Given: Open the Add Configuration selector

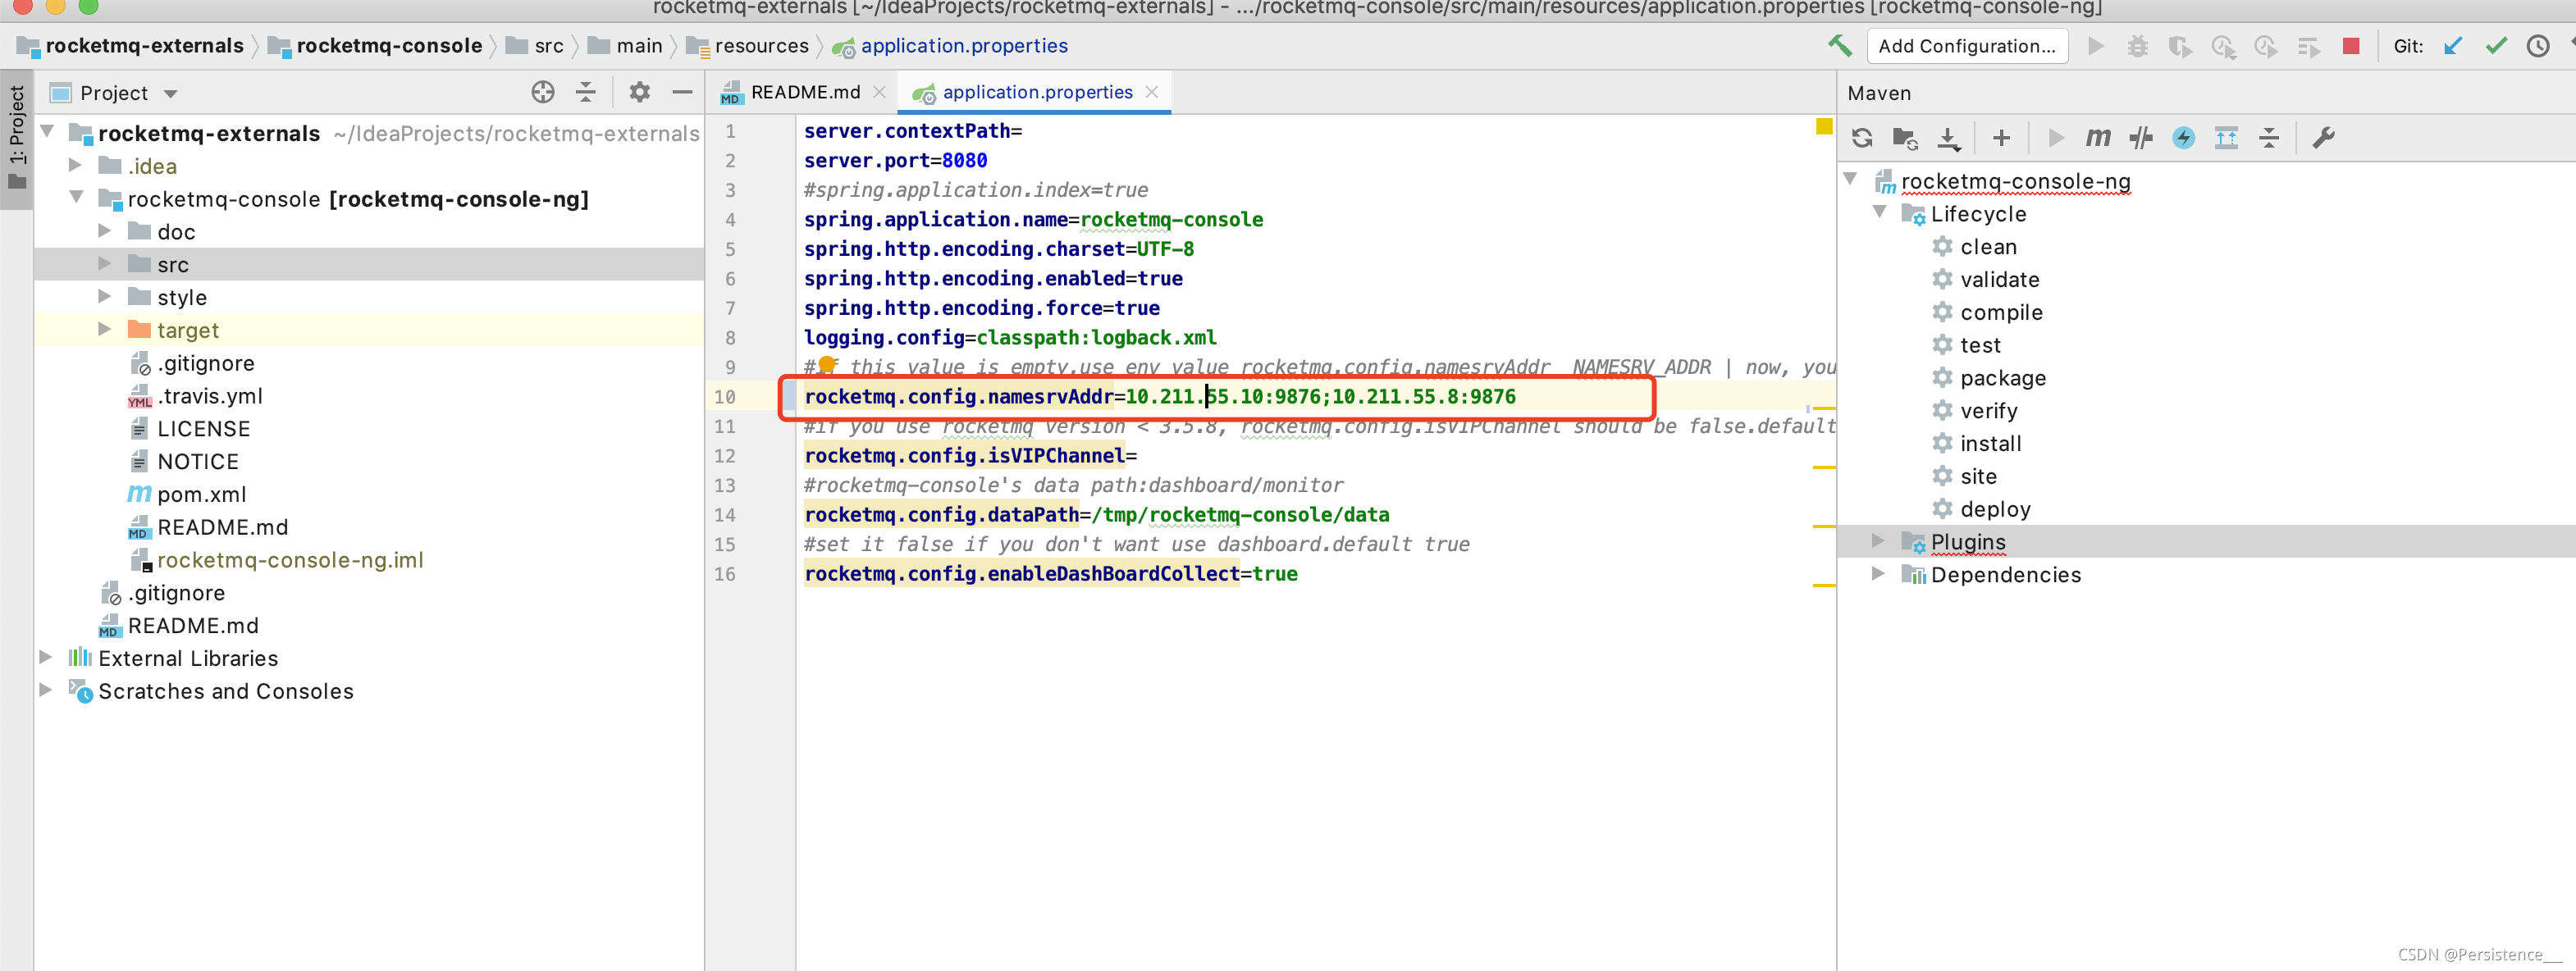Looking at the screenshot, I should pyautogui.click(x=1966, y=46).
